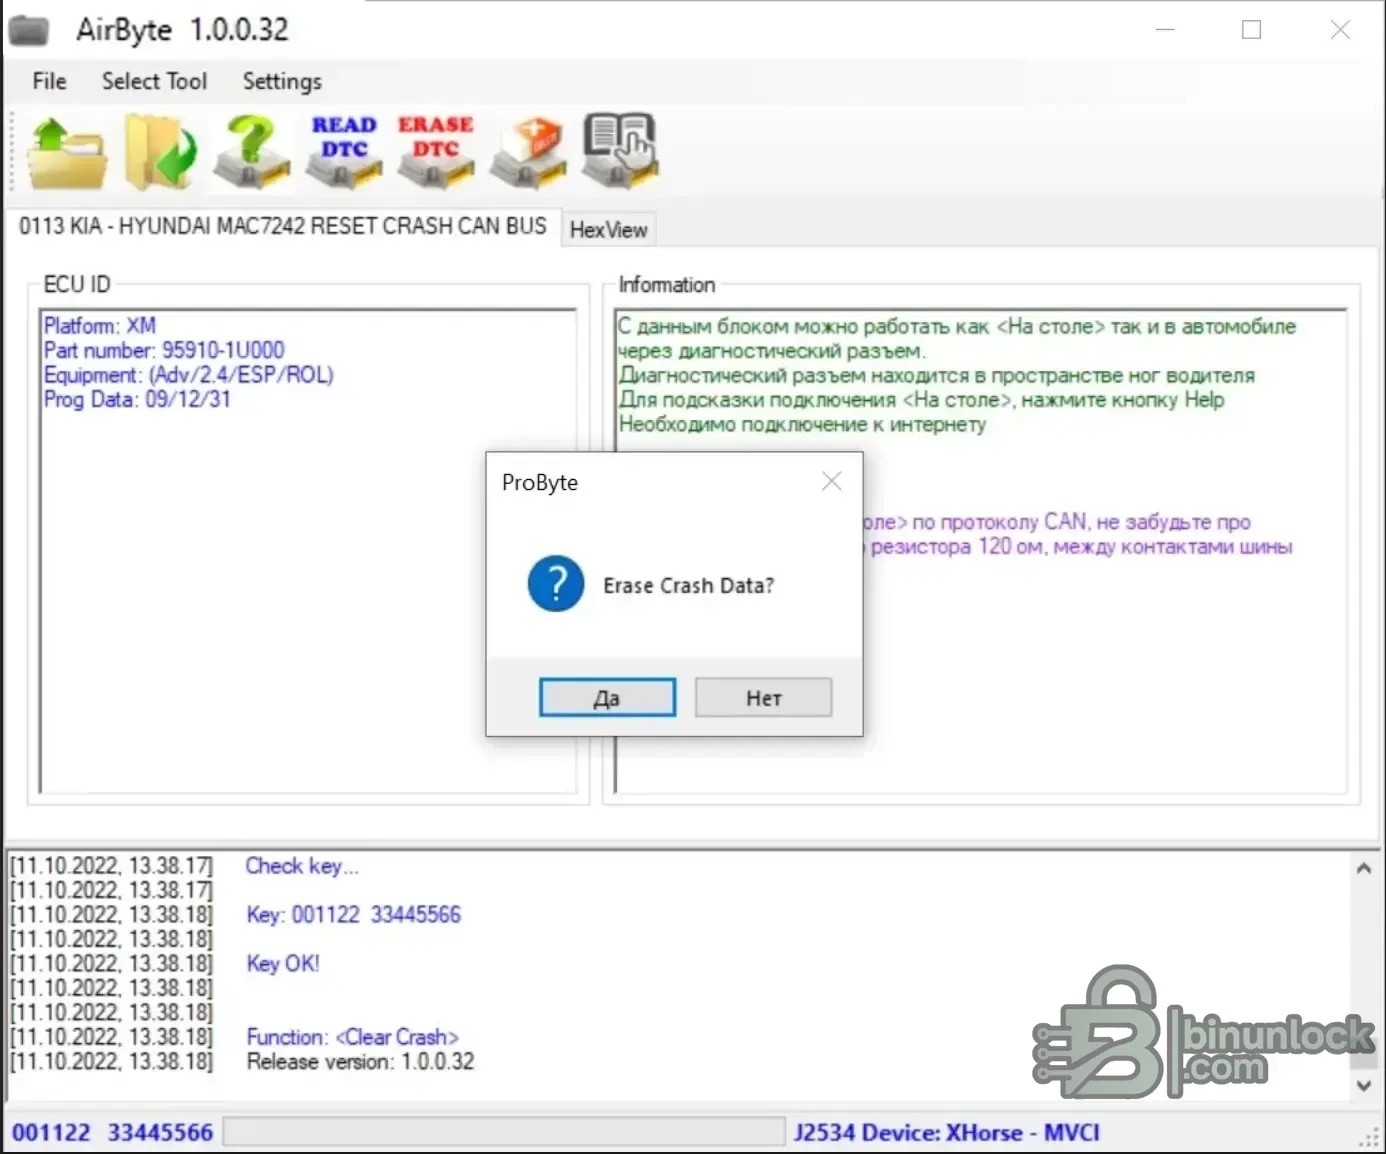This screenshot has height=1154, width=1386.
Task: Switch to the HexView tab
Action: [608, 230]
